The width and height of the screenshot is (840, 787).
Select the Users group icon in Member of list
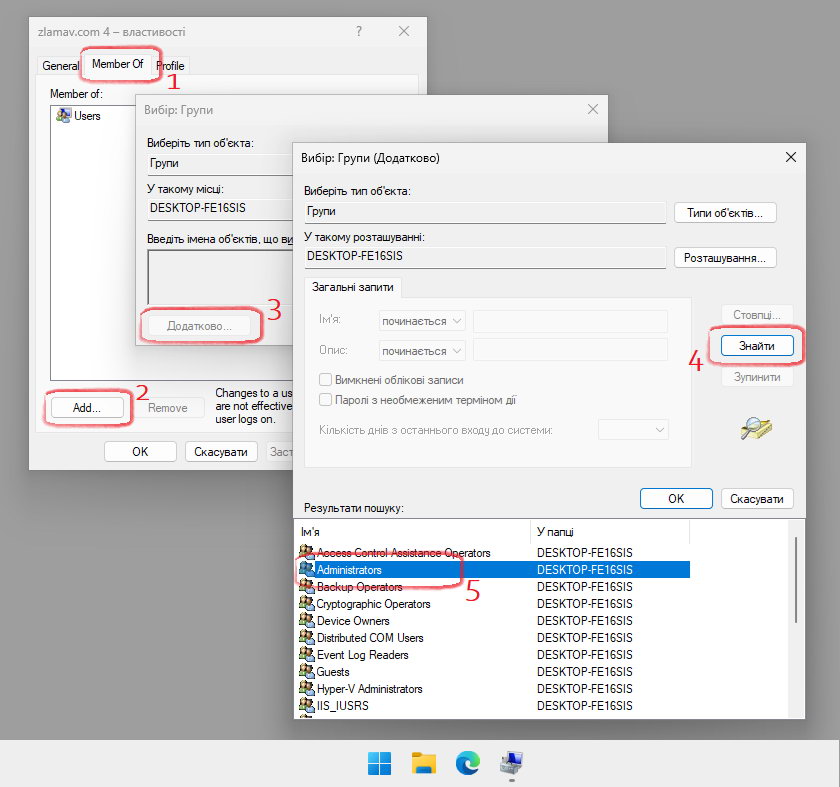65,116
